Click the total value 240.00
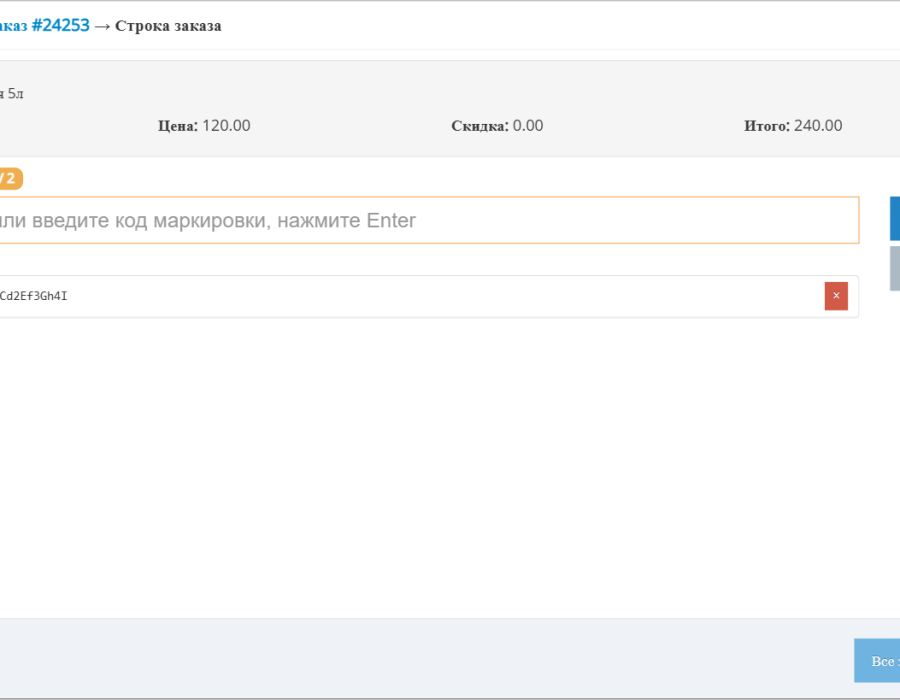This screenshot has width=900, height=700. coord(818,126)
